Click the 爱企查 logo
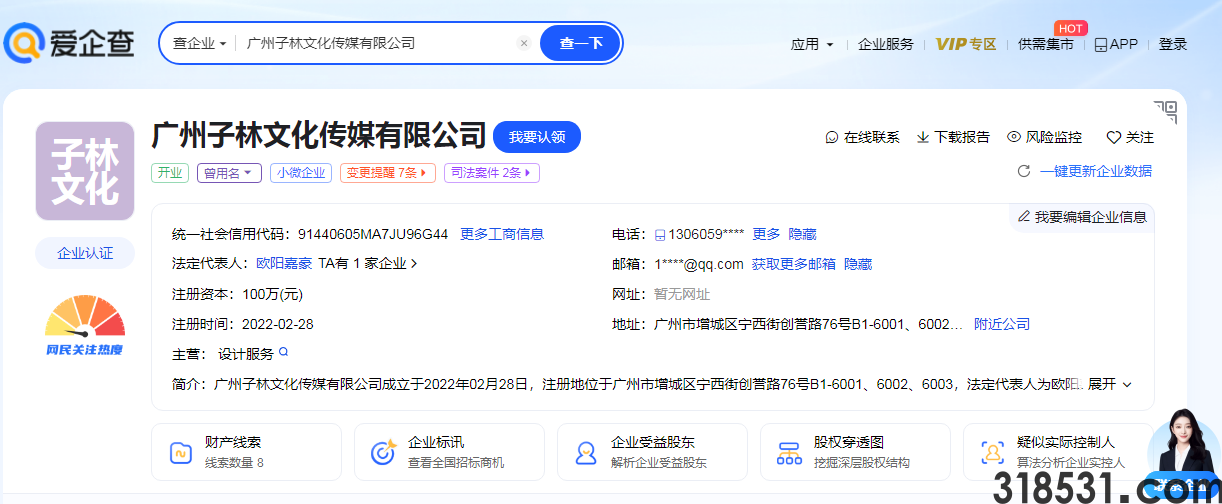The image size is (1222, 504). [x=69, y=43]
